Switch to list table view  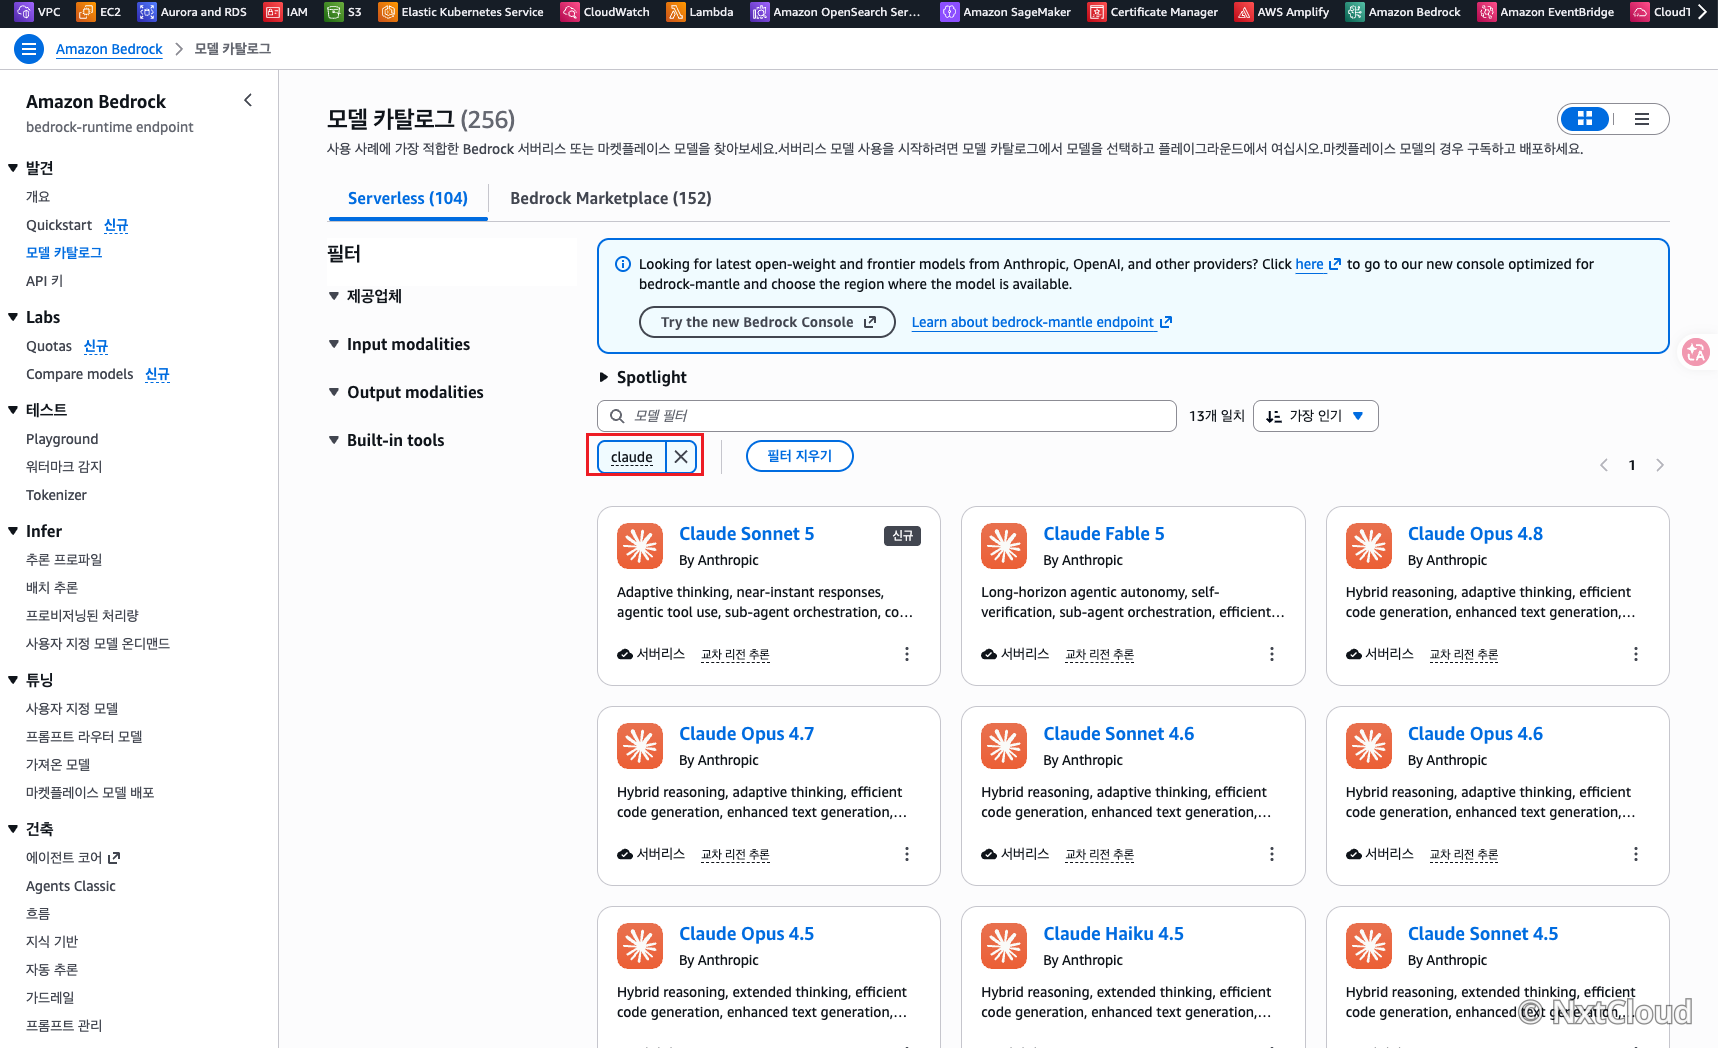tap(1642, 119)
